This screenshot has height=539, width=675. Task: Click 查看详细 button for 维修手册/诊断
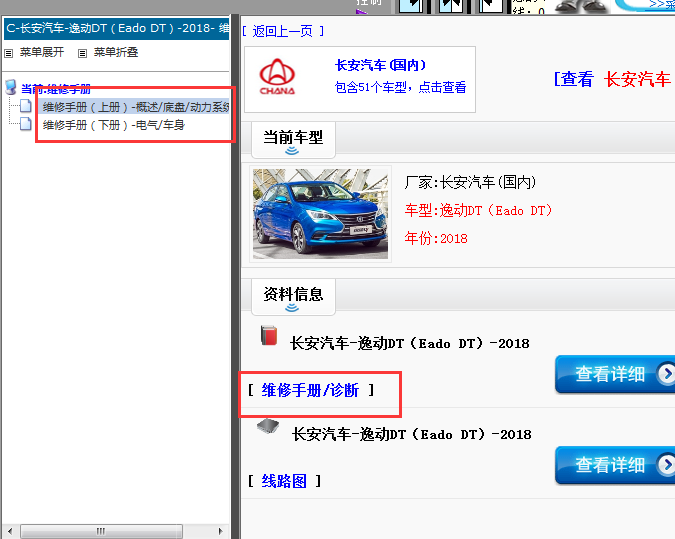(615, 374)
